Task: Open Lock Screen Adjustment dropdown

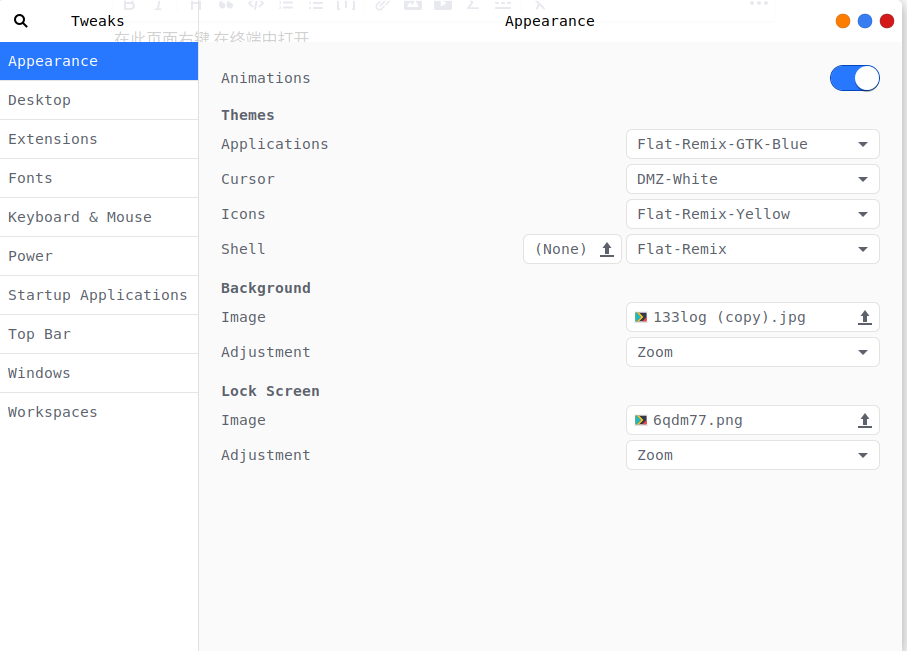Action: point(752,455)
